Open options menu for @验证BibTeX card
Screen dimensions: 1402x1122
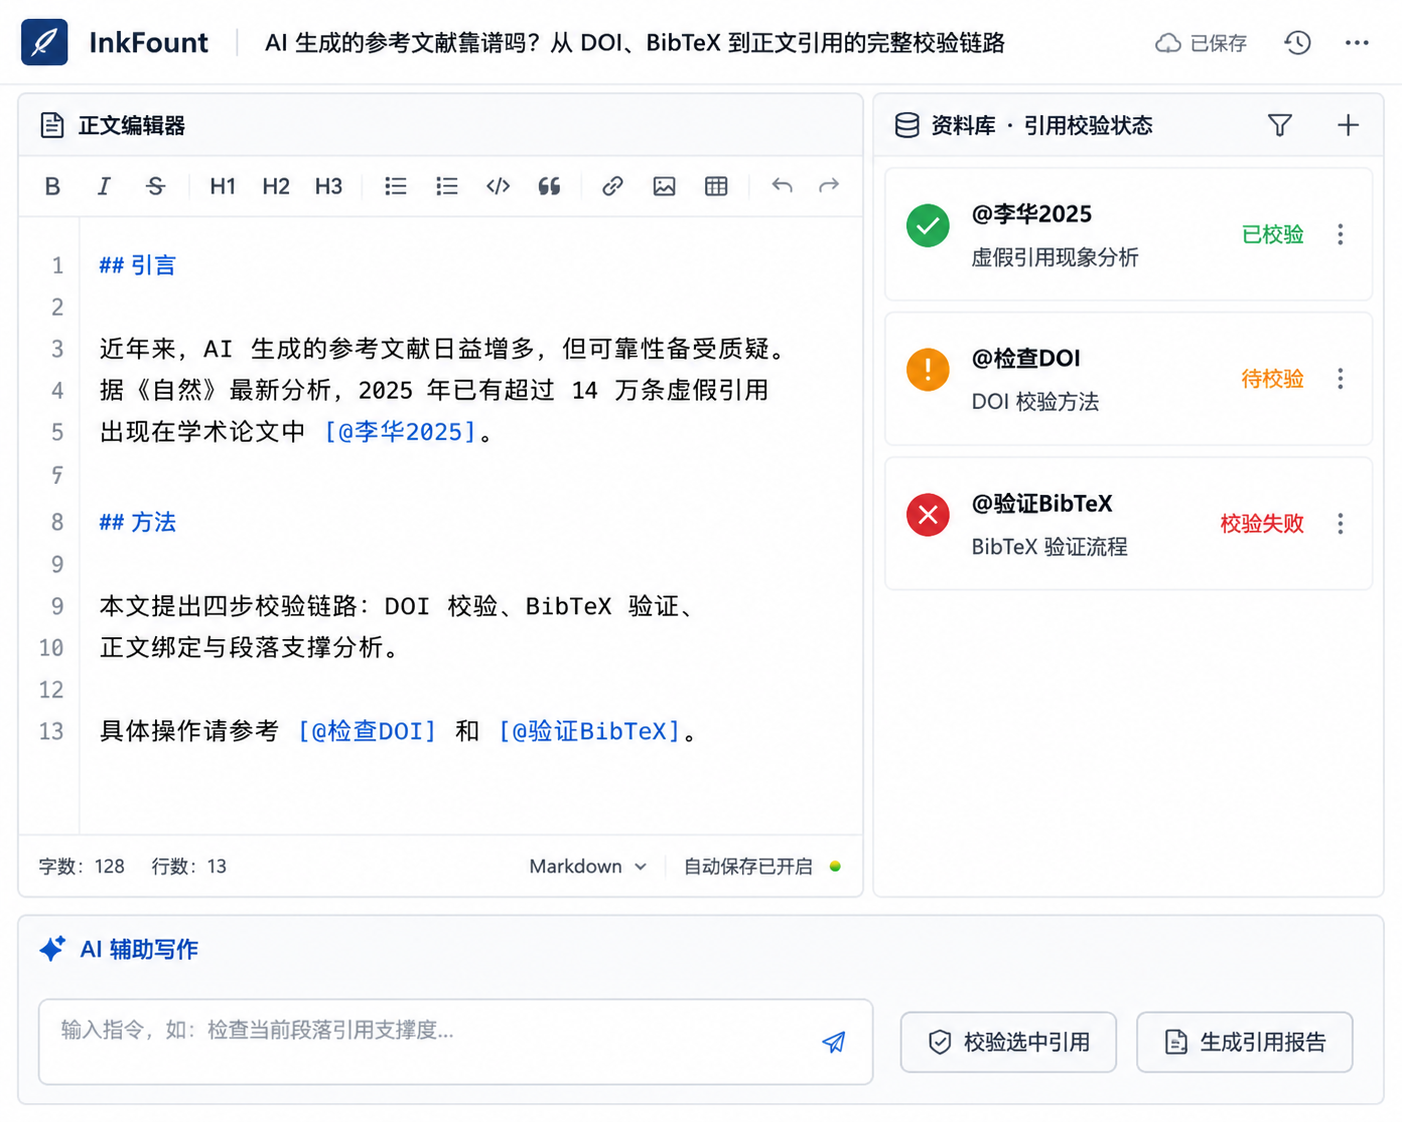1340,523
